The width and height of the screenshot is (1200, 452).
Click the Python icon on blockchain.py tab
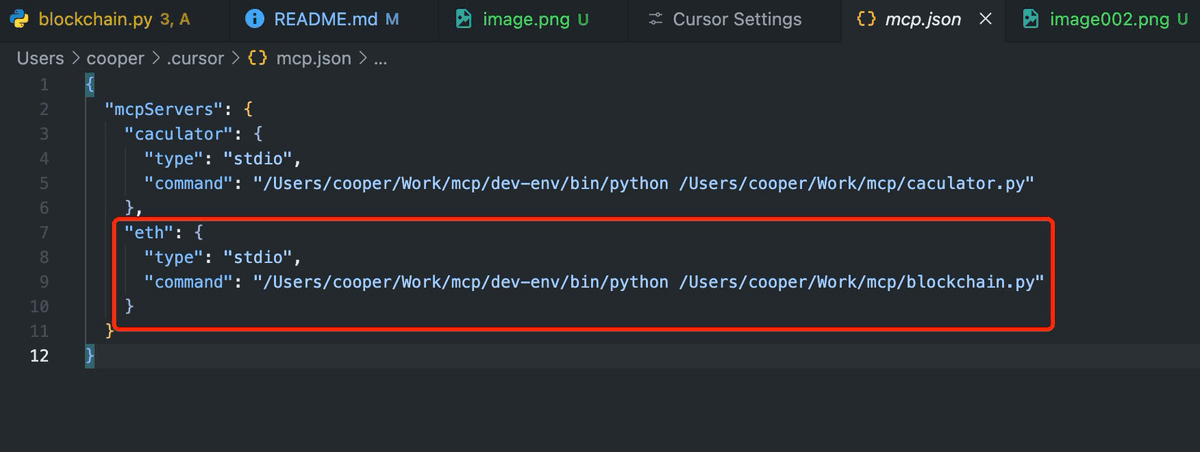(x=18, y=19)
